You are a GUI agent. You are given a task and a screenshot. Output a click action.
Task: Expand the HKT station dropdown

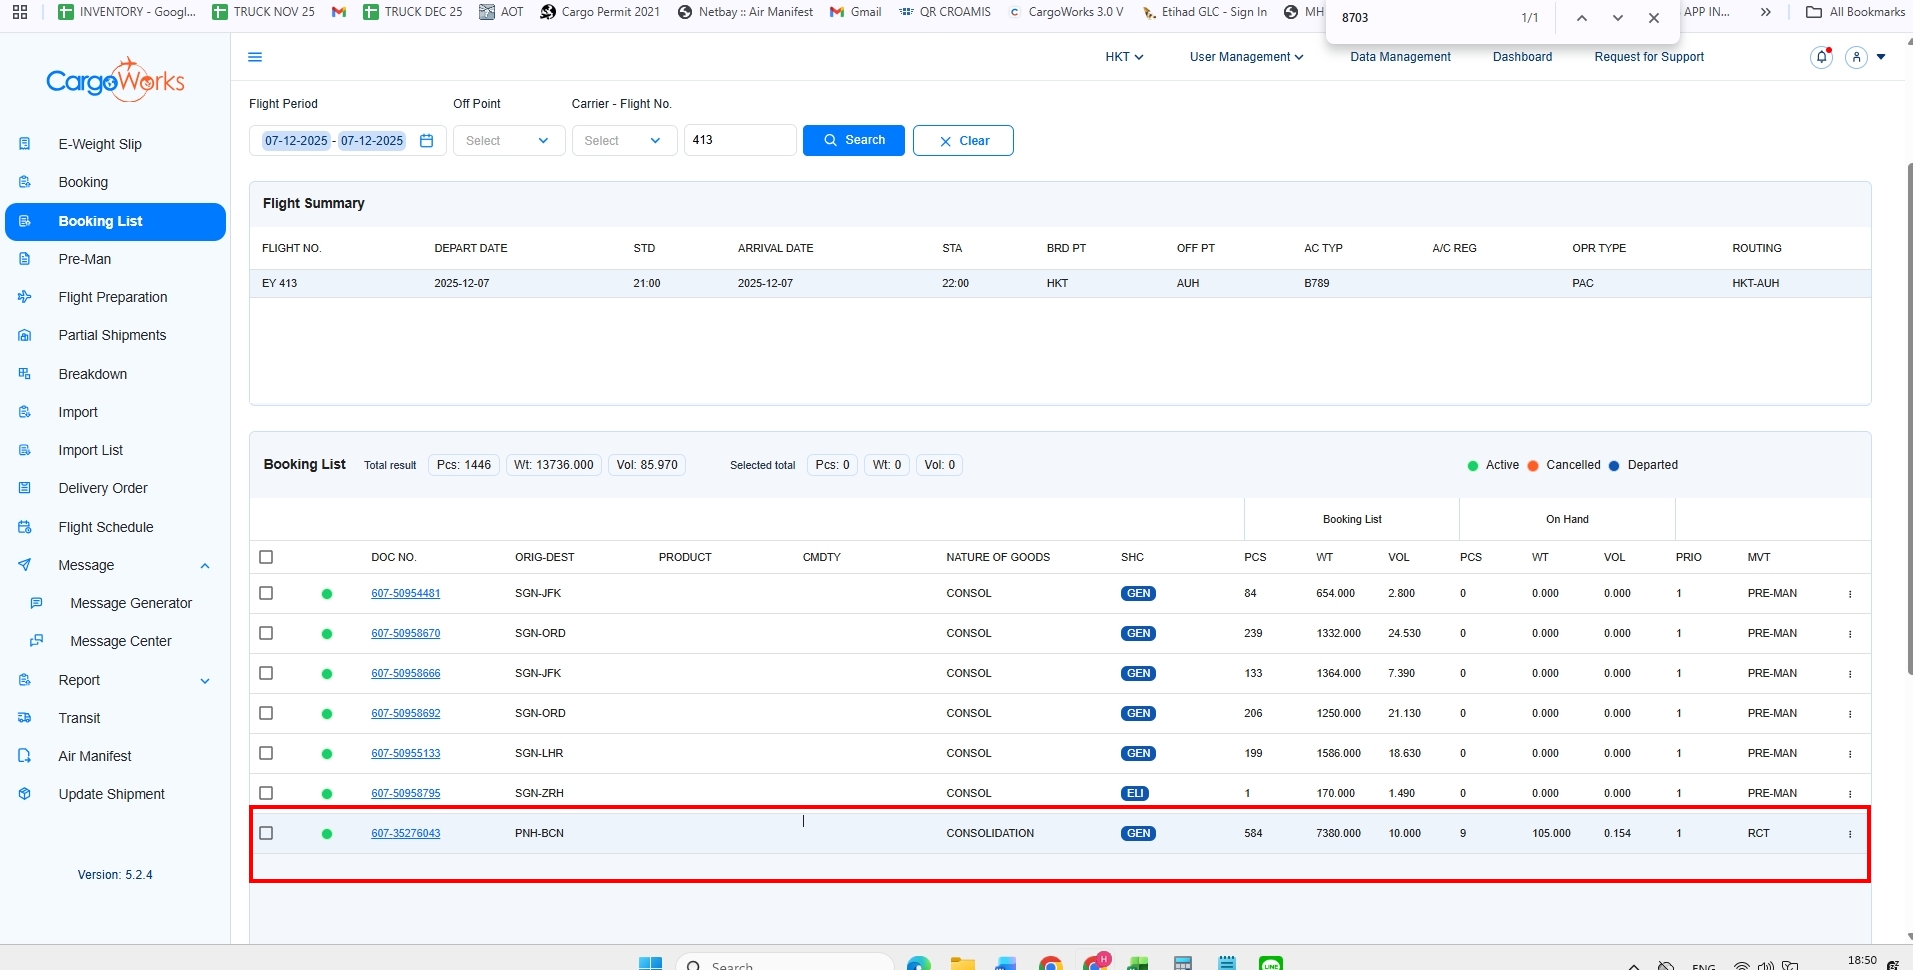coord(1123,57)
